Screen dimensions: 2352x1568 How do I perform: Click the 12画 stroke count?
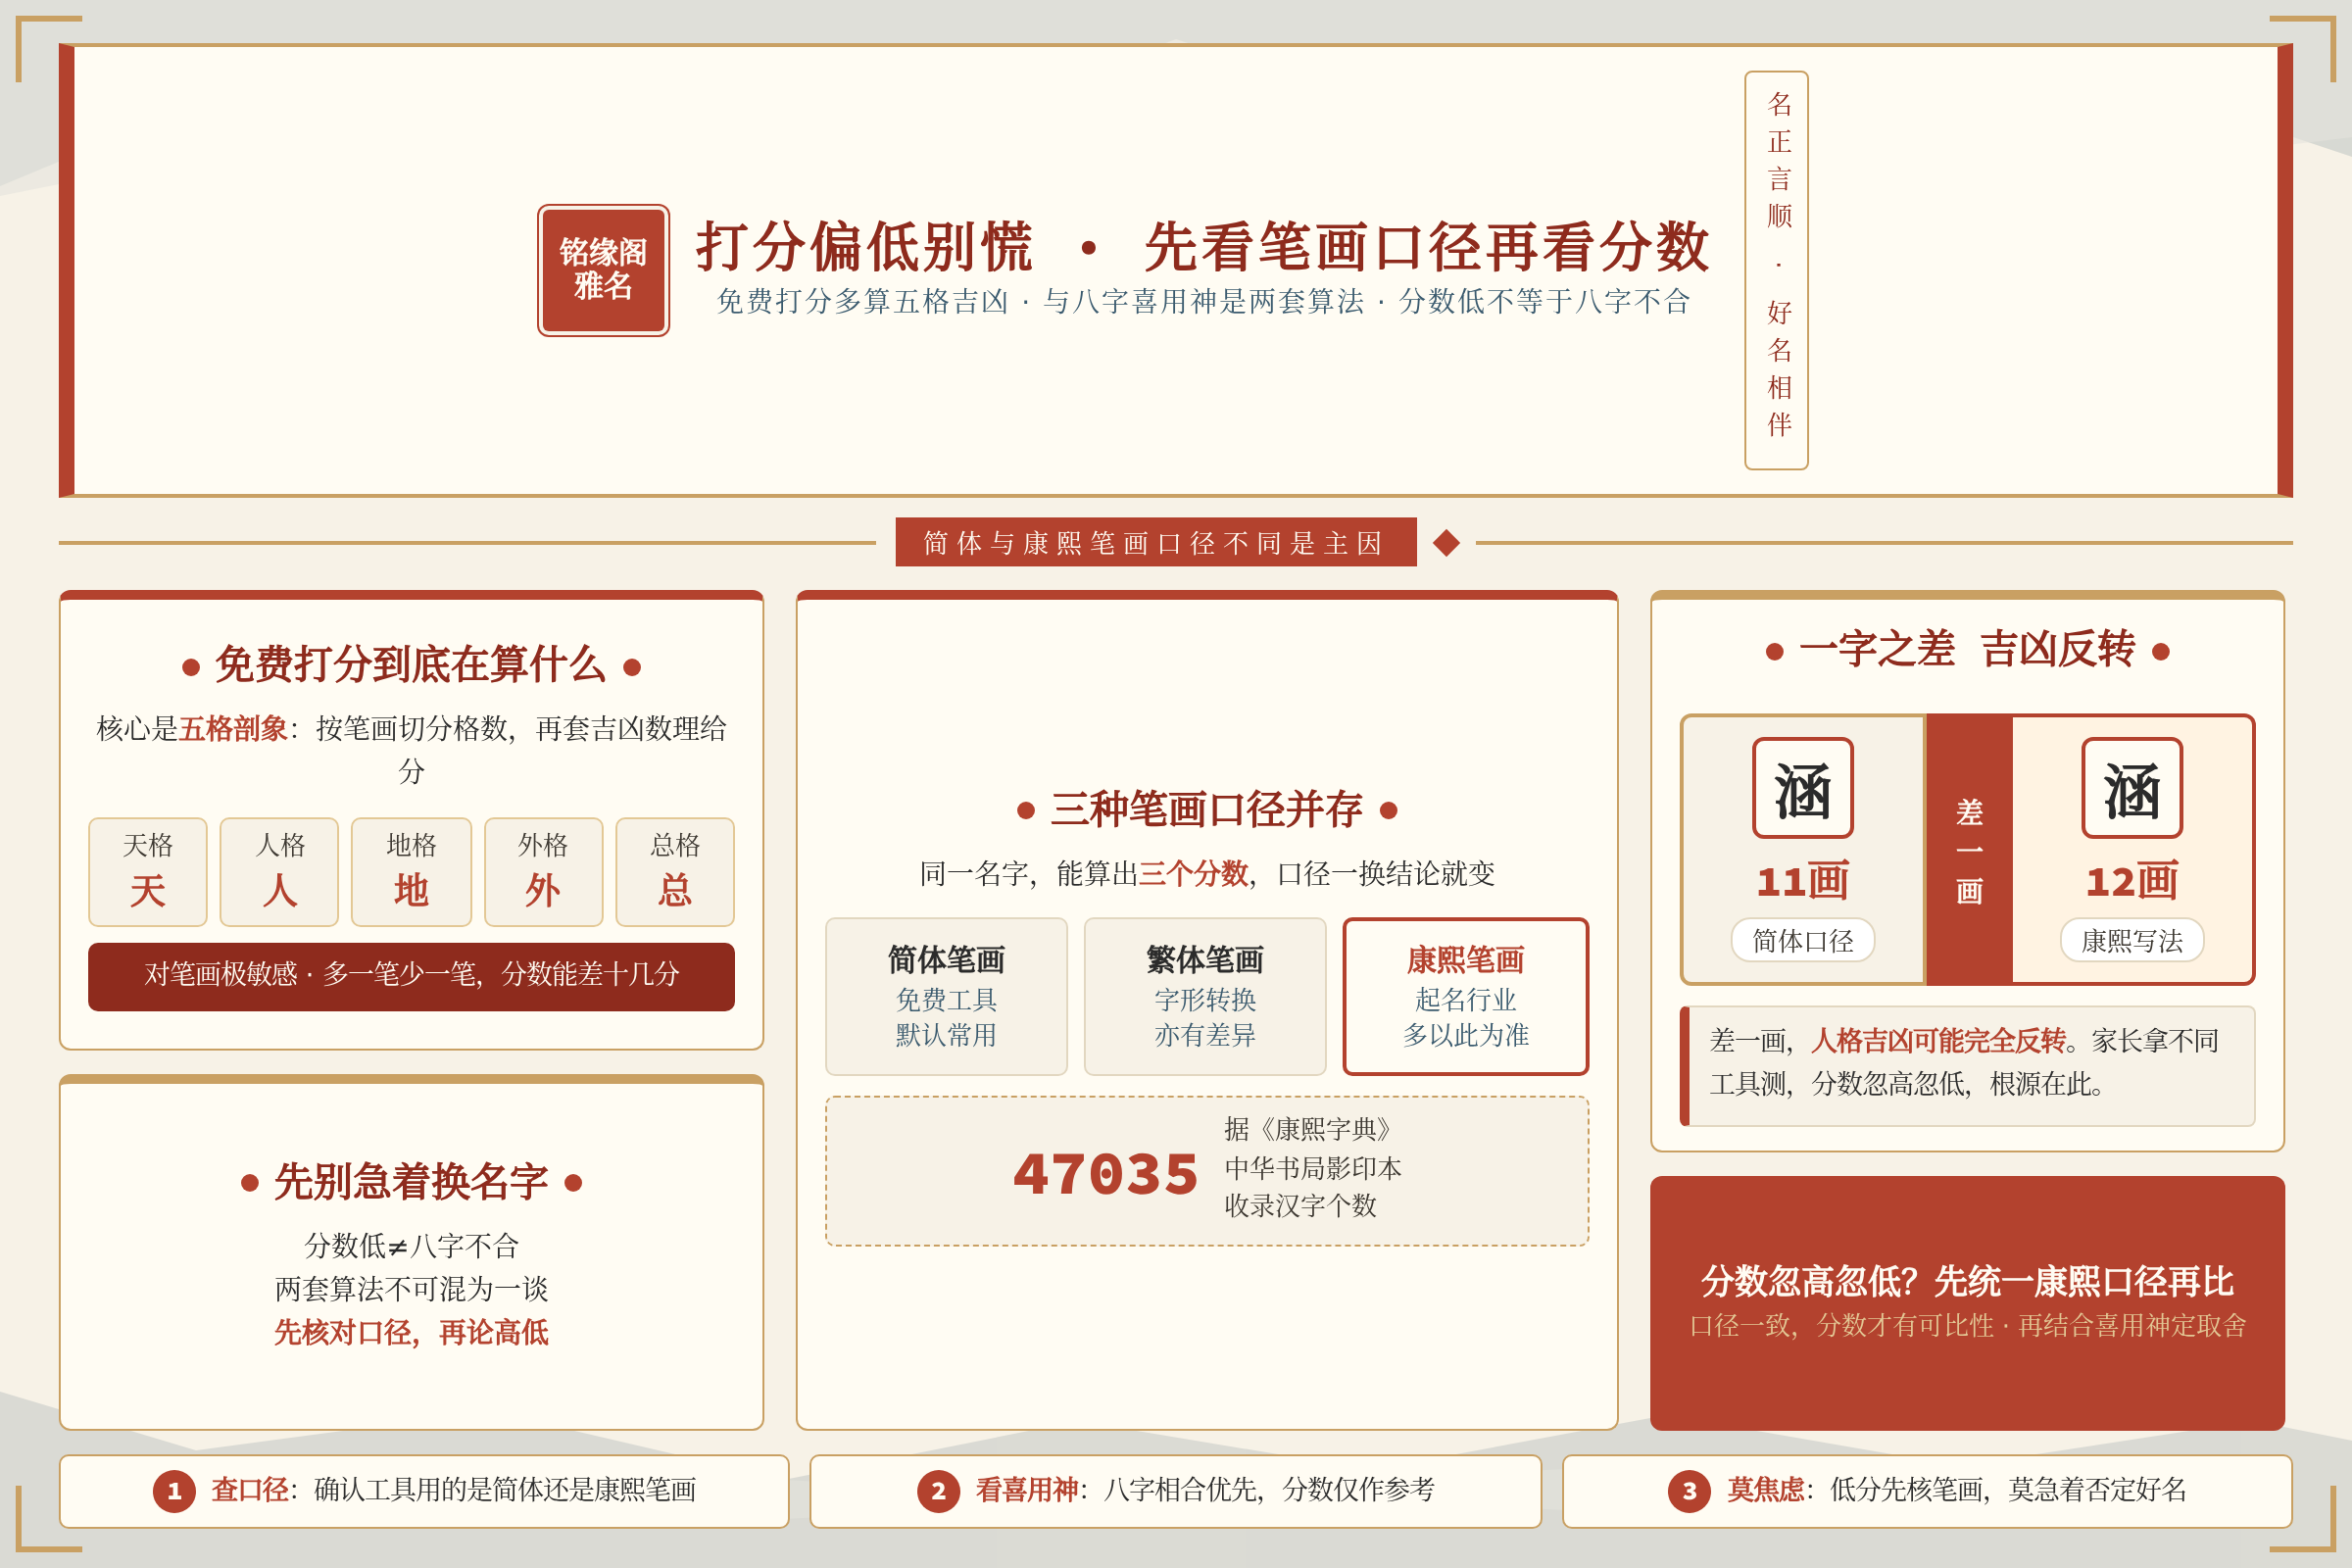point(2132,881)
